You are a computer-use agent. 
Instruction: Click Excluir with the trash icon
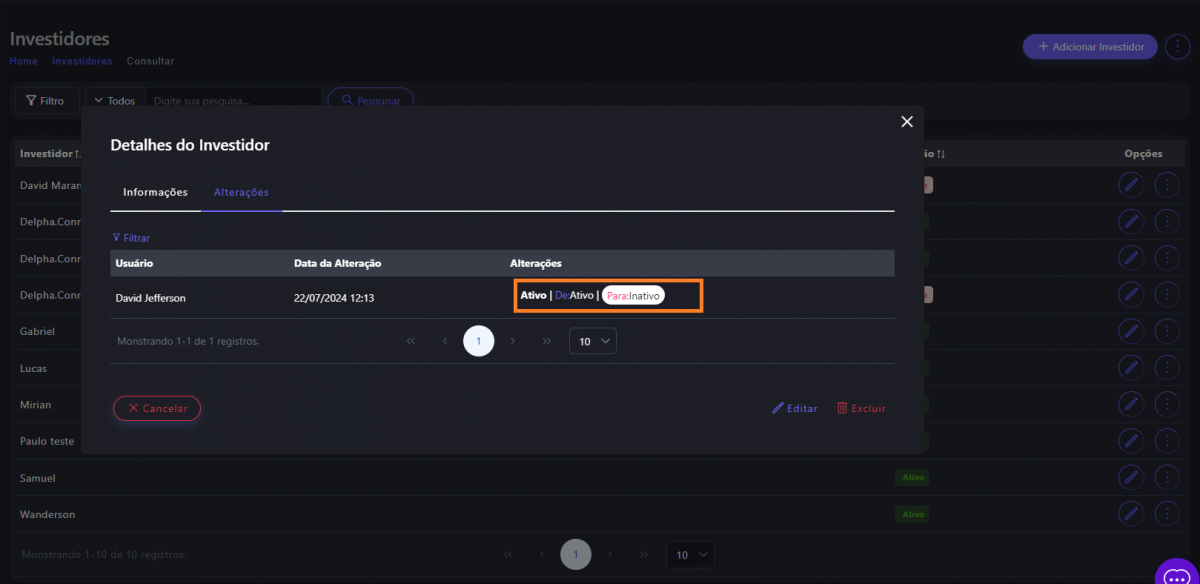pos(861,408)
